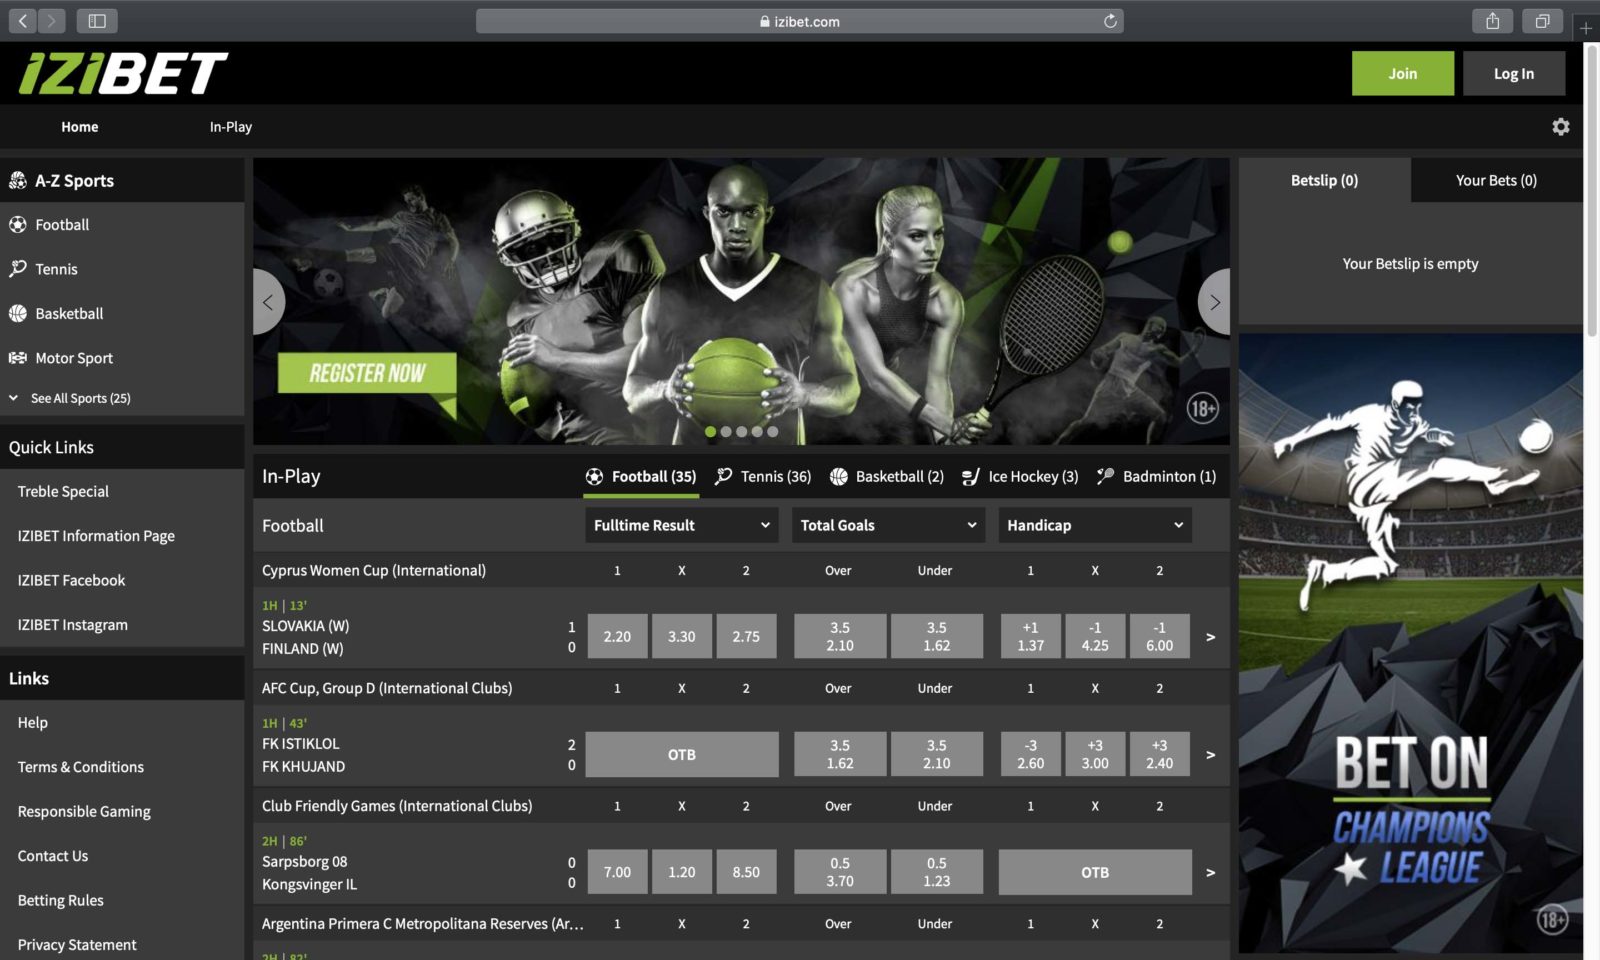Image resolution: width=1600 pixels, height=960 pixels.
Task: Open the Terms & Conditions link
Action: point(81,766)
